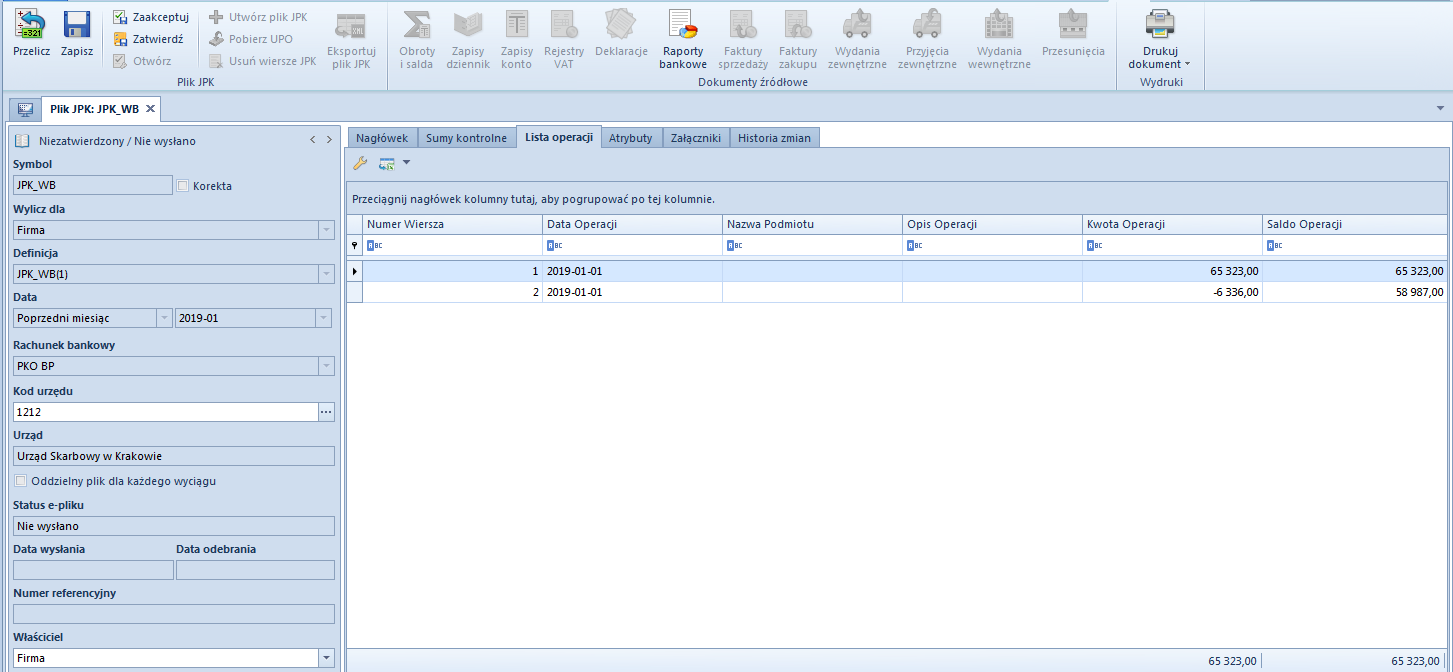
Task: Expand the Drukuj dokument dropdown arrow
Action: [1187, 64]
